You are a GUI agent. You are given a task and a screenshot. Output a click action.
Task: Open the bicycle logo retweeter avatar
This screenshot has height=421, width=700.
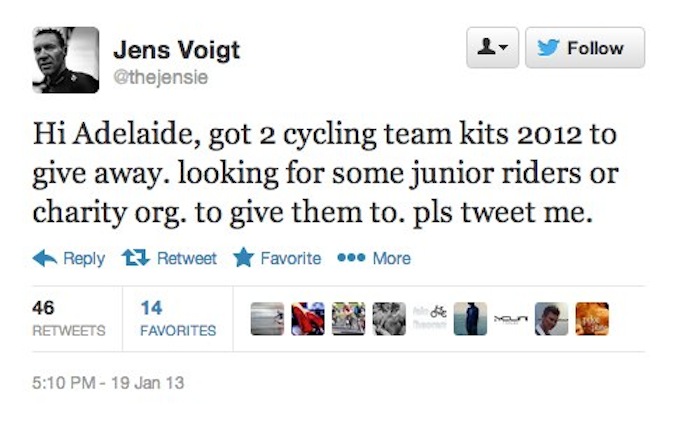430,319
